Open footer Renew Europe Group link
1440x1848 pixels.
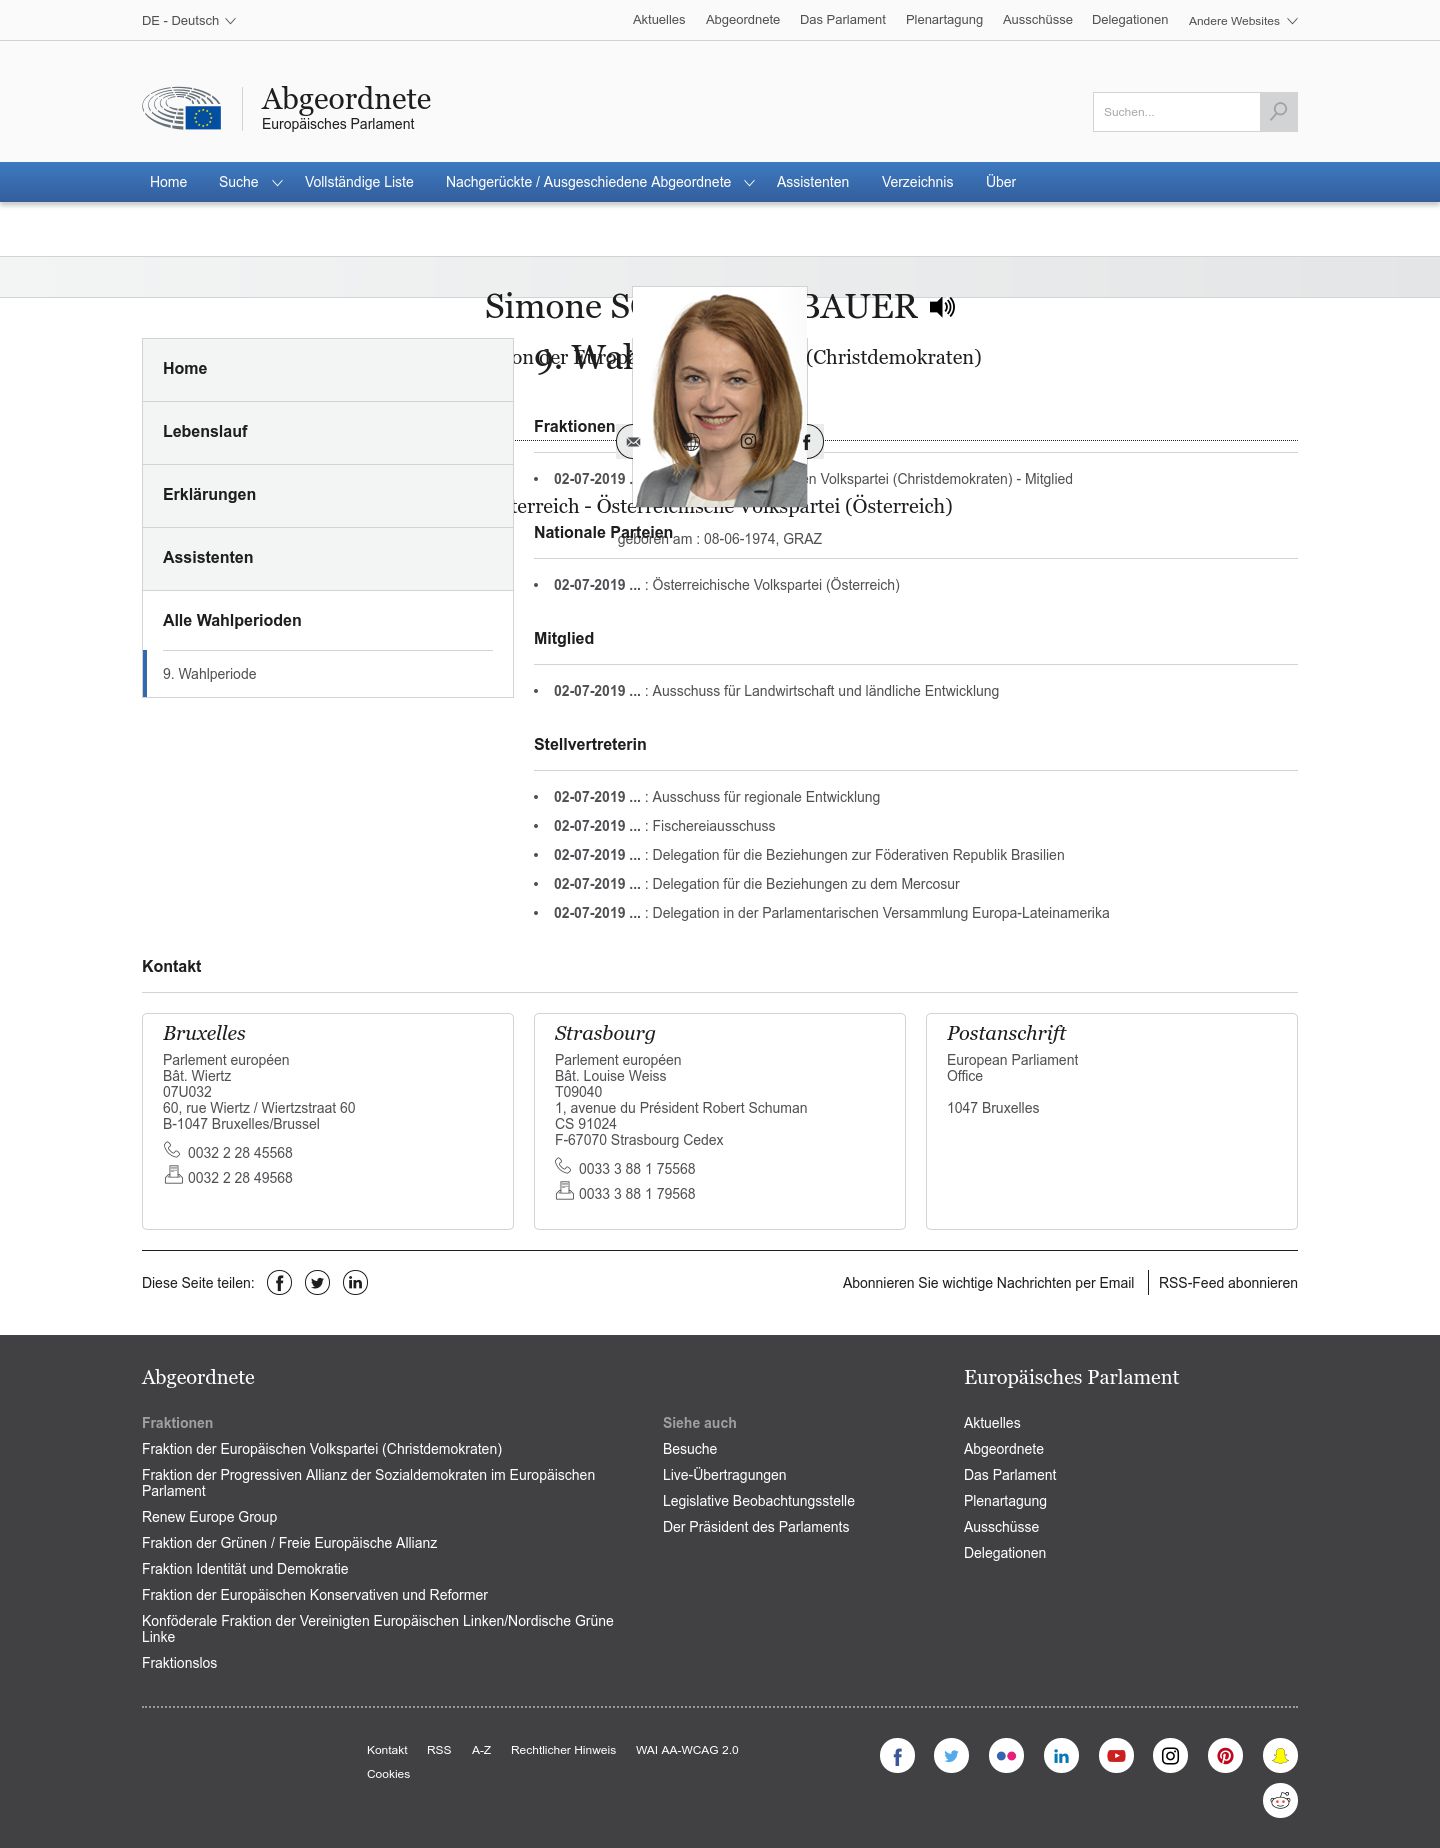[209, 1517]
